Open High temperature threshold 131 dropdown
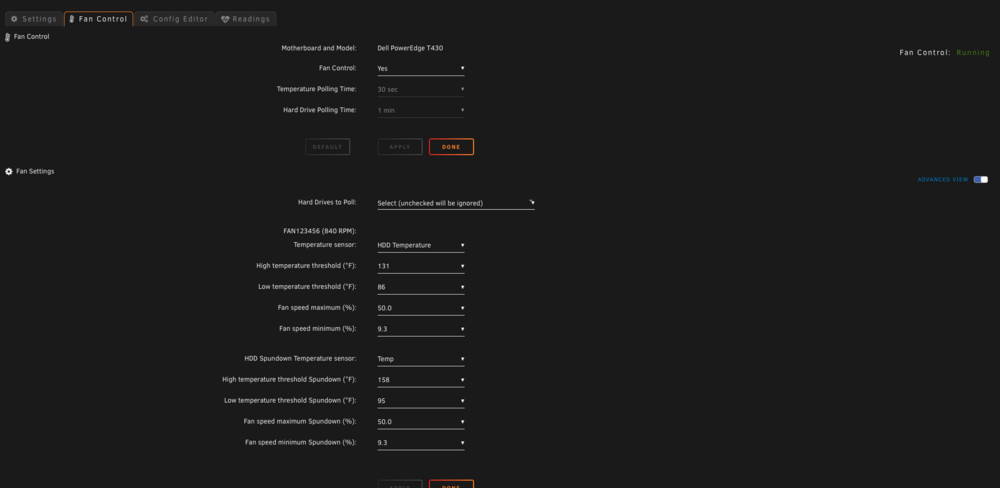The width and height of the screenshot is (1000, 488). click(421, 266)
